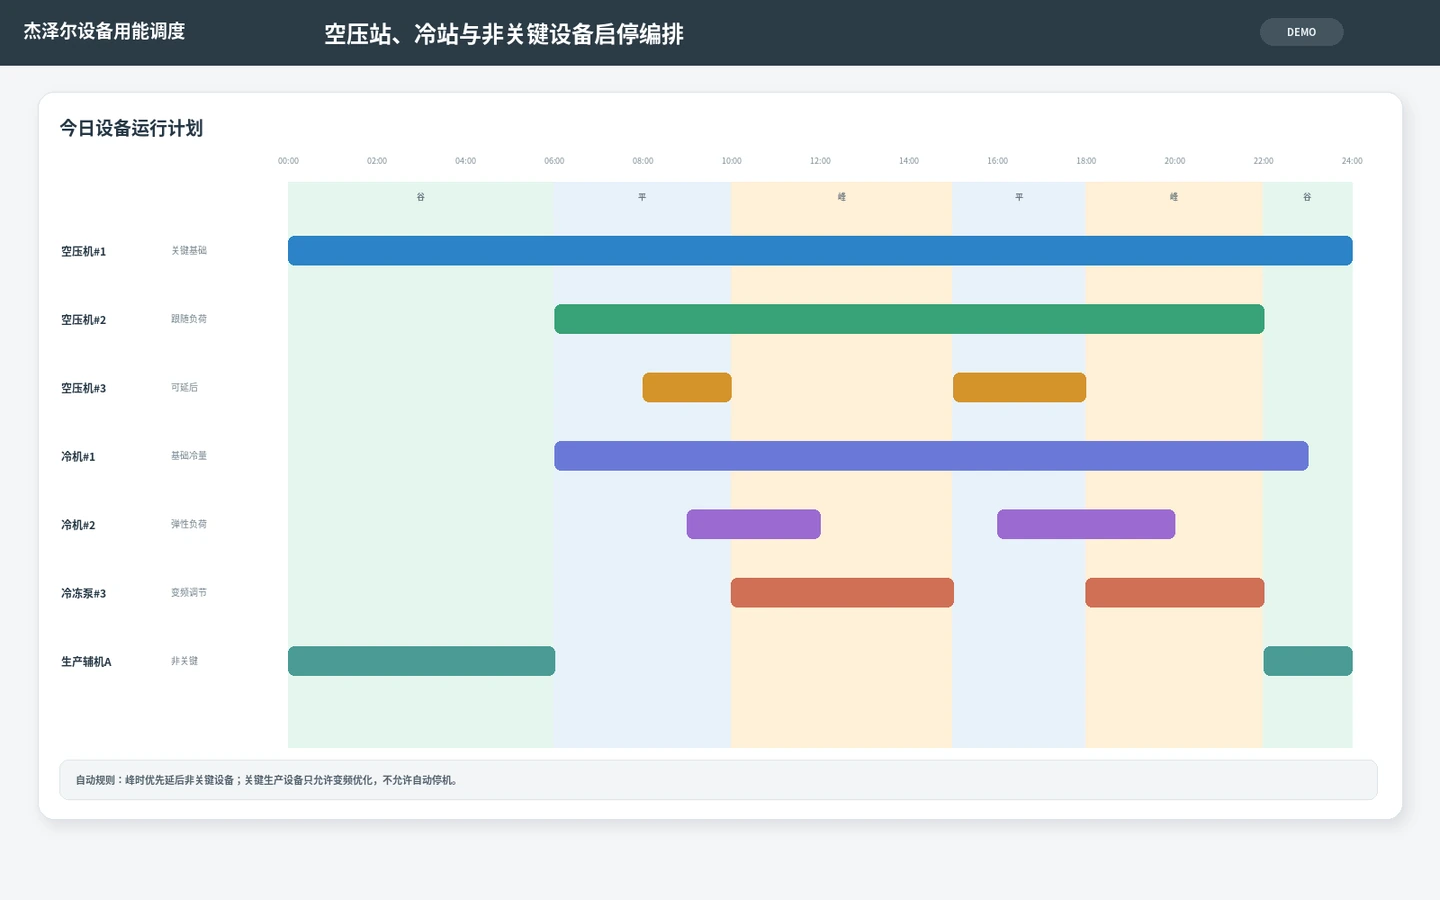Click the 12:00 time axis label
Image resolution: width=1440 pixels, height=900 pixels.
pyautogui.click(x=820, y=161)
